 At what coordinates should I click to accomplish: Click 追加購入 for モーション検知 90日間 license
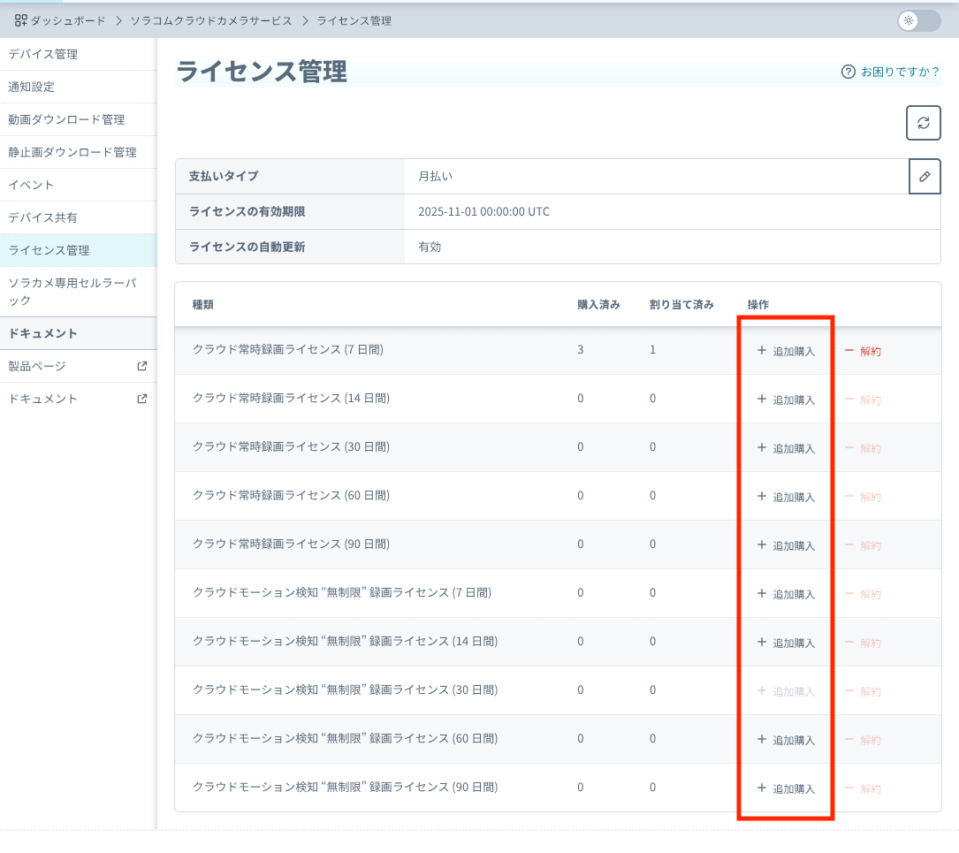786,788
